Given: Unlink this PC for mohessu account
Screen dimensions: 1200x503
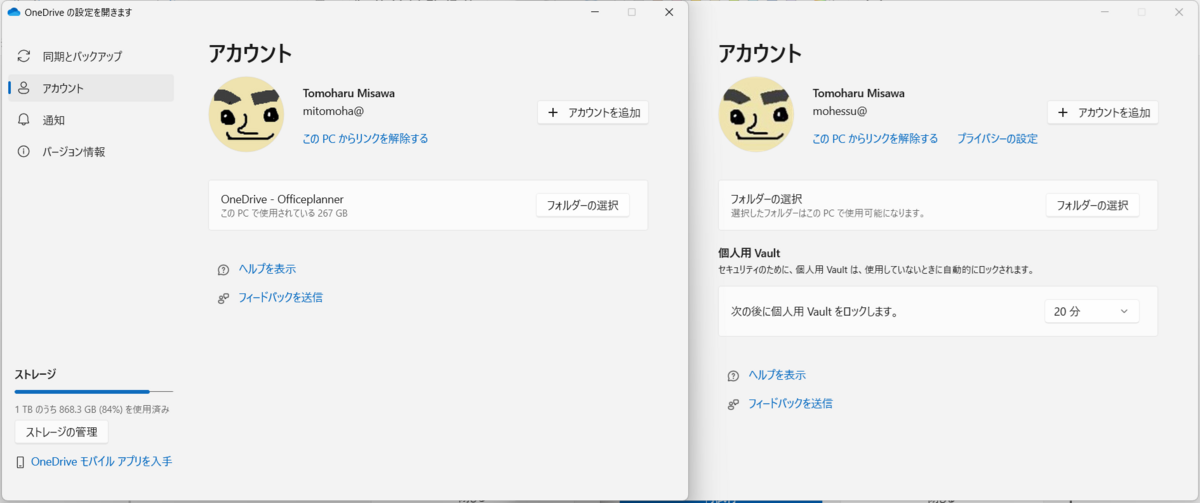Looking at the screenshot, I should tap(875, 139).
